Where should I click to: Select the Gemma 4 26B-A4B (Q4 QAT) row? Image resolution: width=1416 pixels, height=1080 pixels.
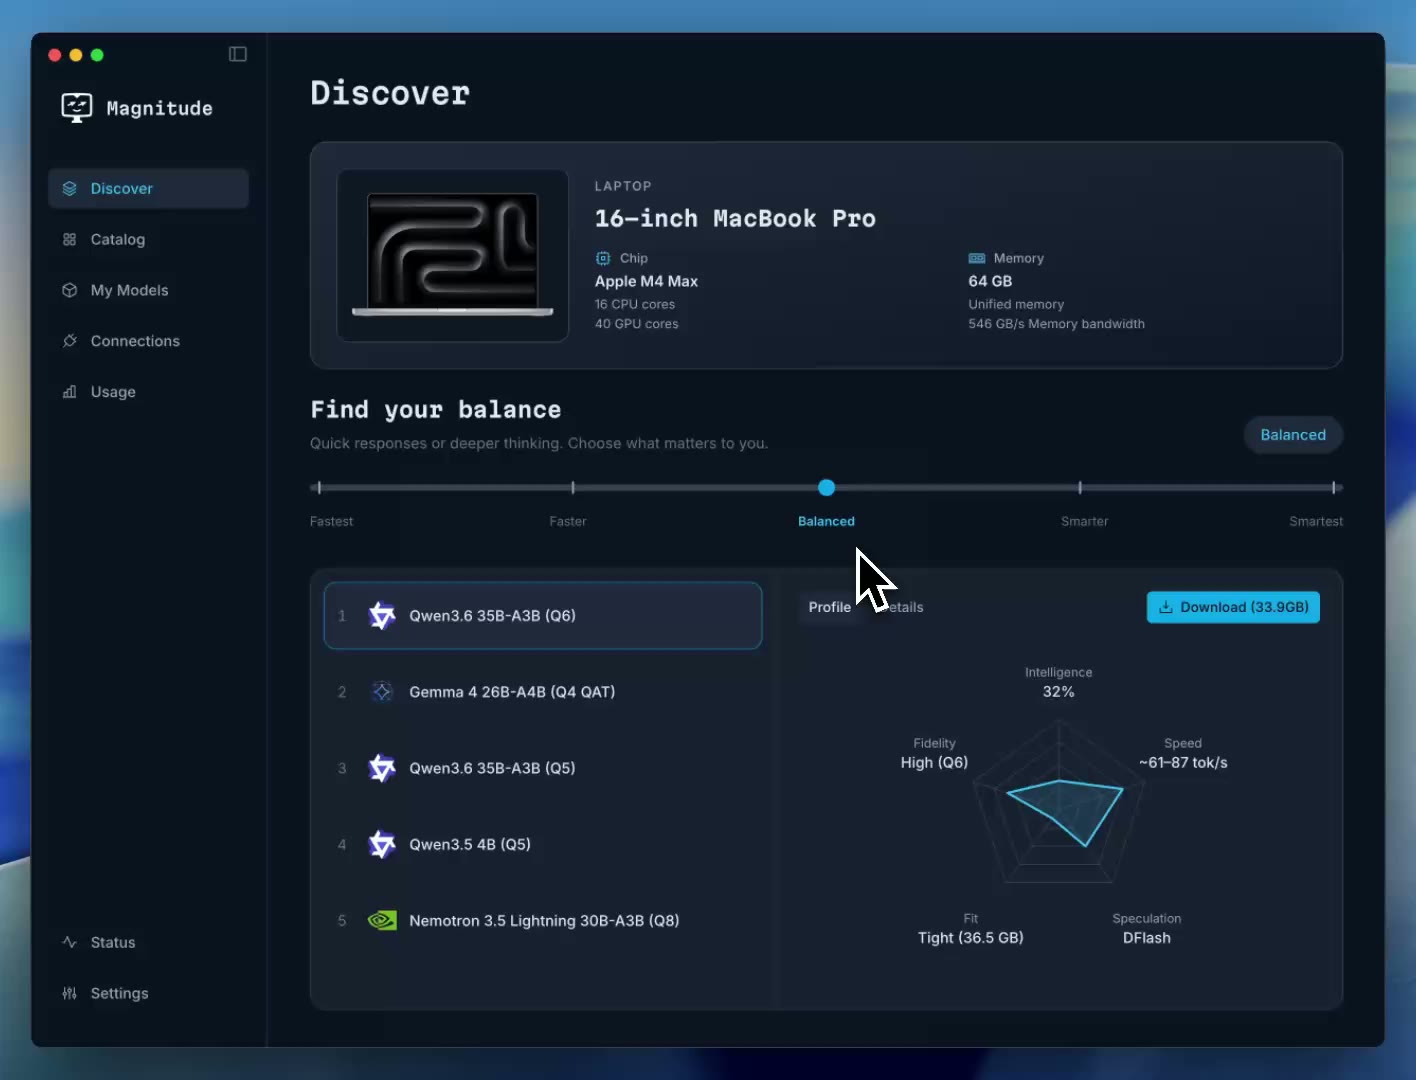coord(543,692)
